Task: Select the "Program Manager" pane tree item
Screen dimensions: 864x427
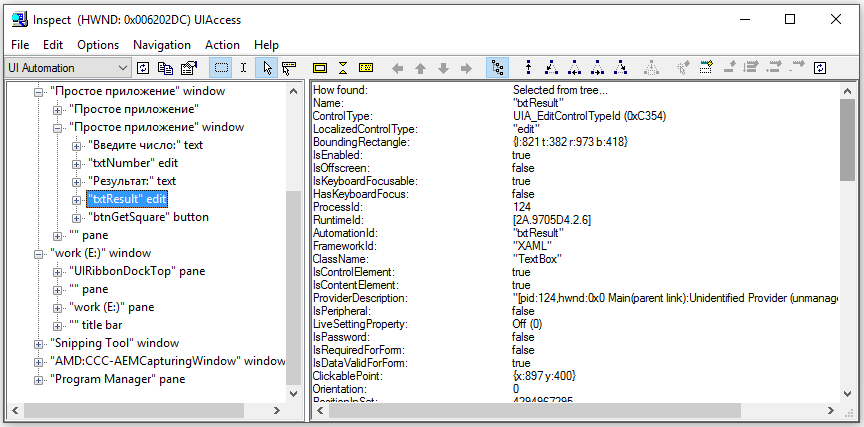Action: click(117, 379)
